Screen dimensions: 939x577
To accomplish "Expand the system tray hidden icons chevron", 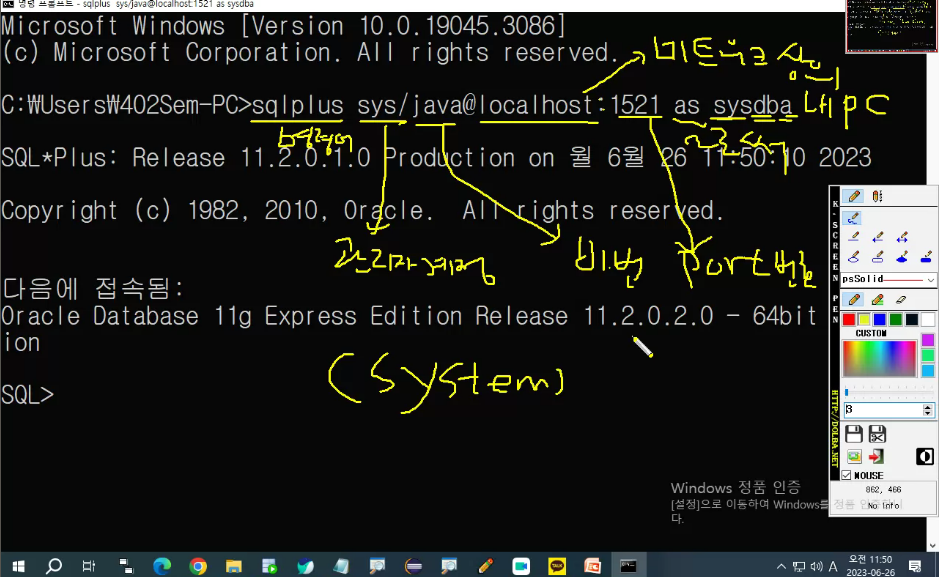I will coord(781,566).
